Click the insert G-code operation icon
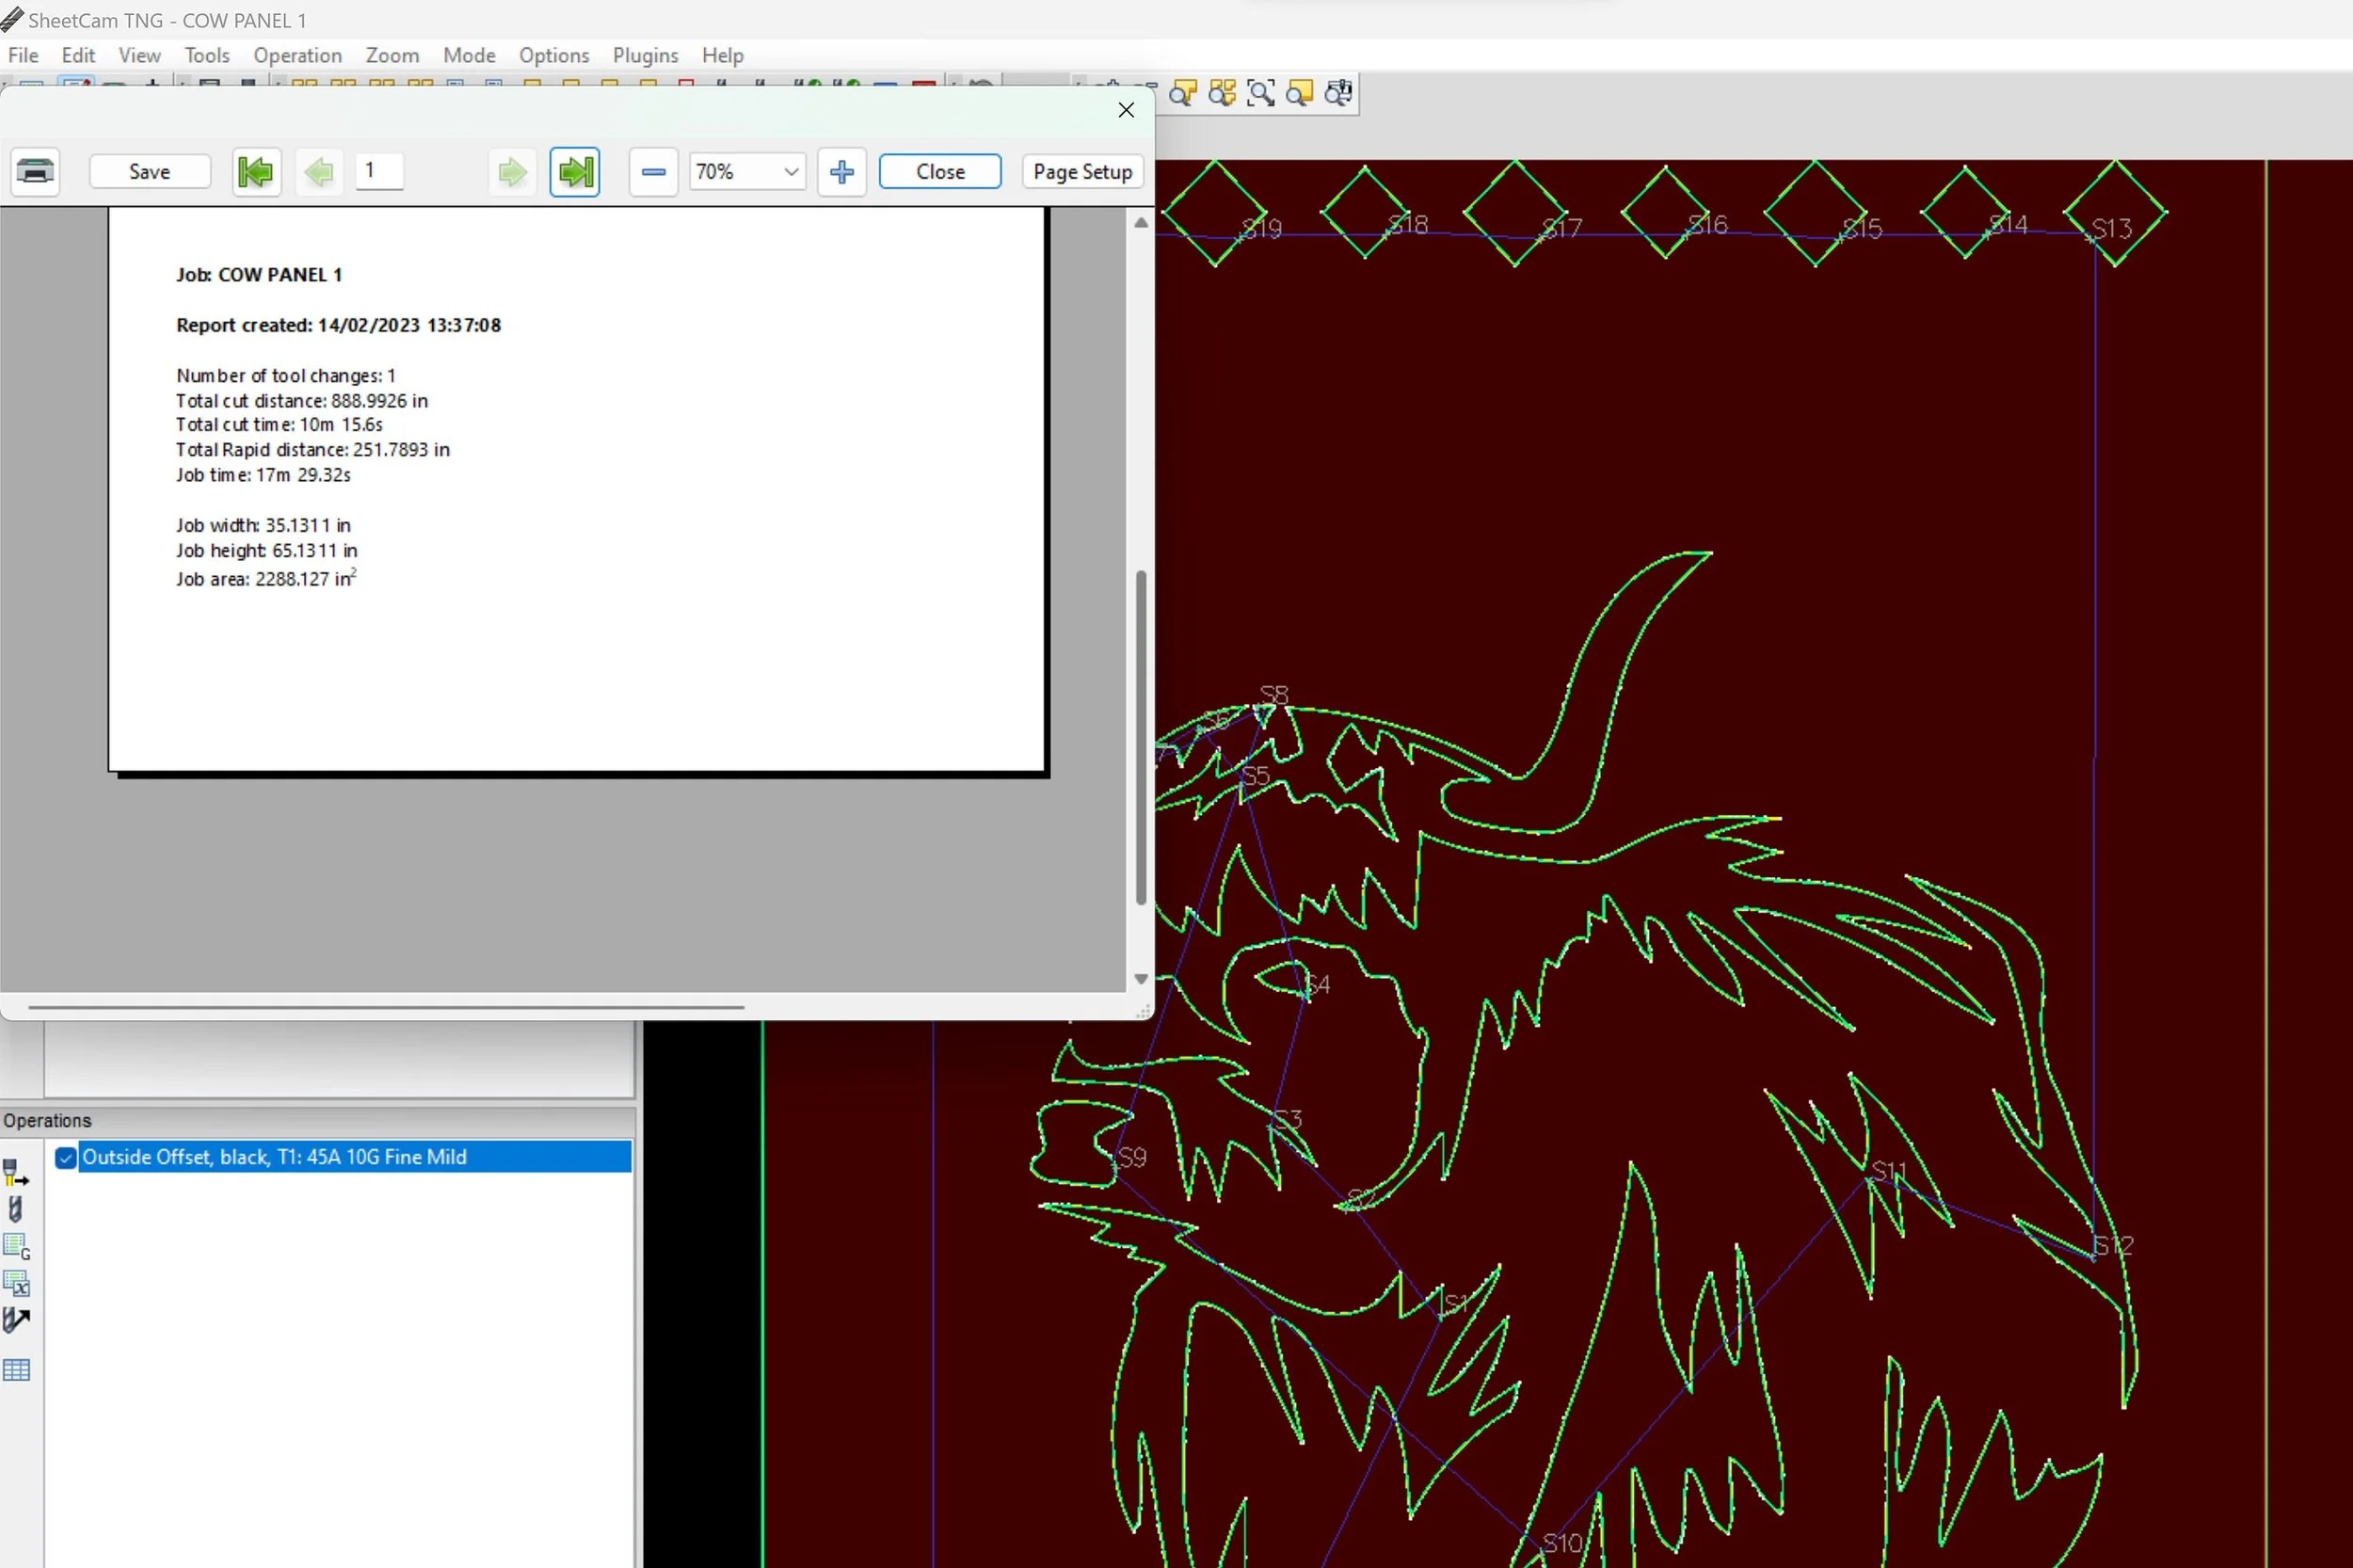2353x1568 pixels. coord(16,1247)
